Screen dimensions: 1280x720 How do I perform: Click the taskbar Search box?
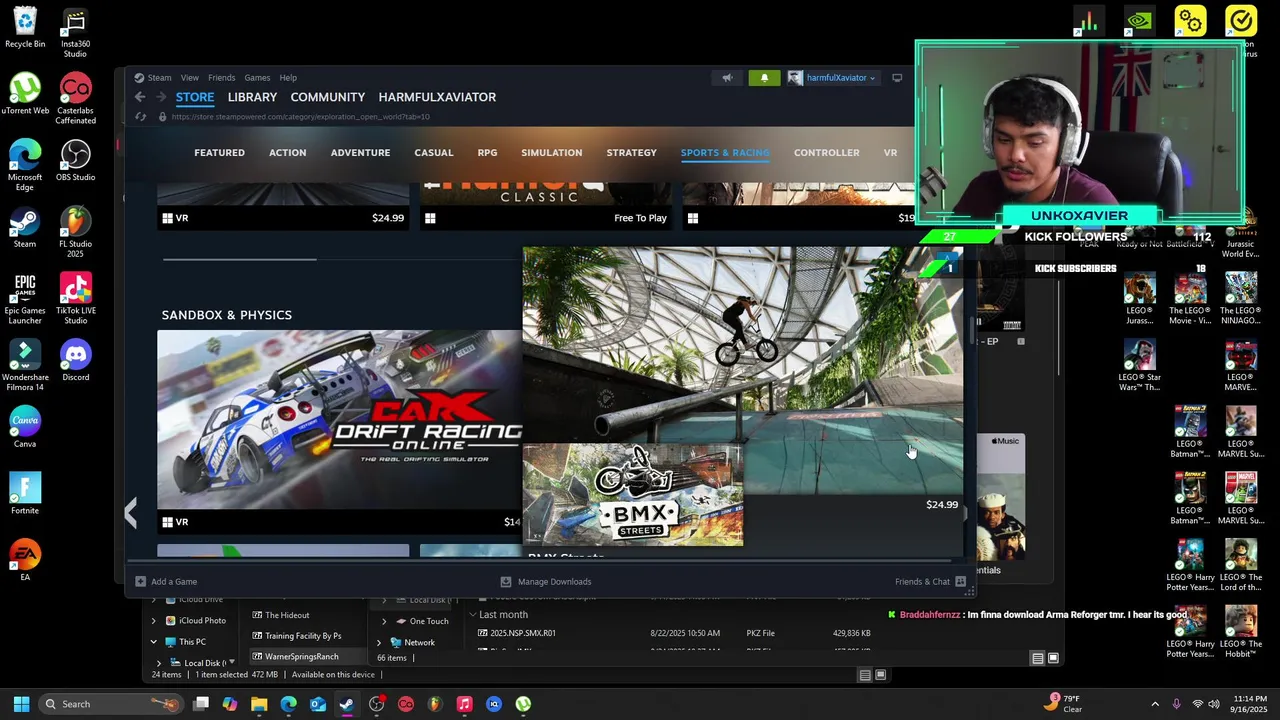pyautogui.click(x=110, y=704)
